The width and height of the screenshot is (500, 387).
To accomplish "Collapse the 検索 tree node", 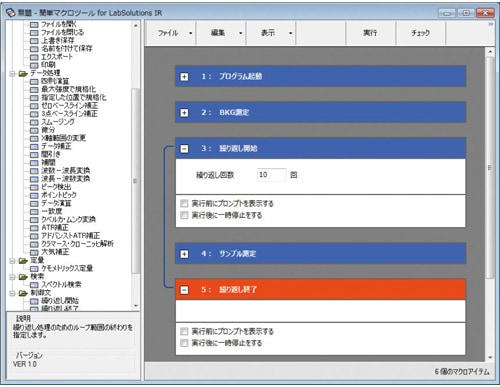I will click(x=12, y=277).
